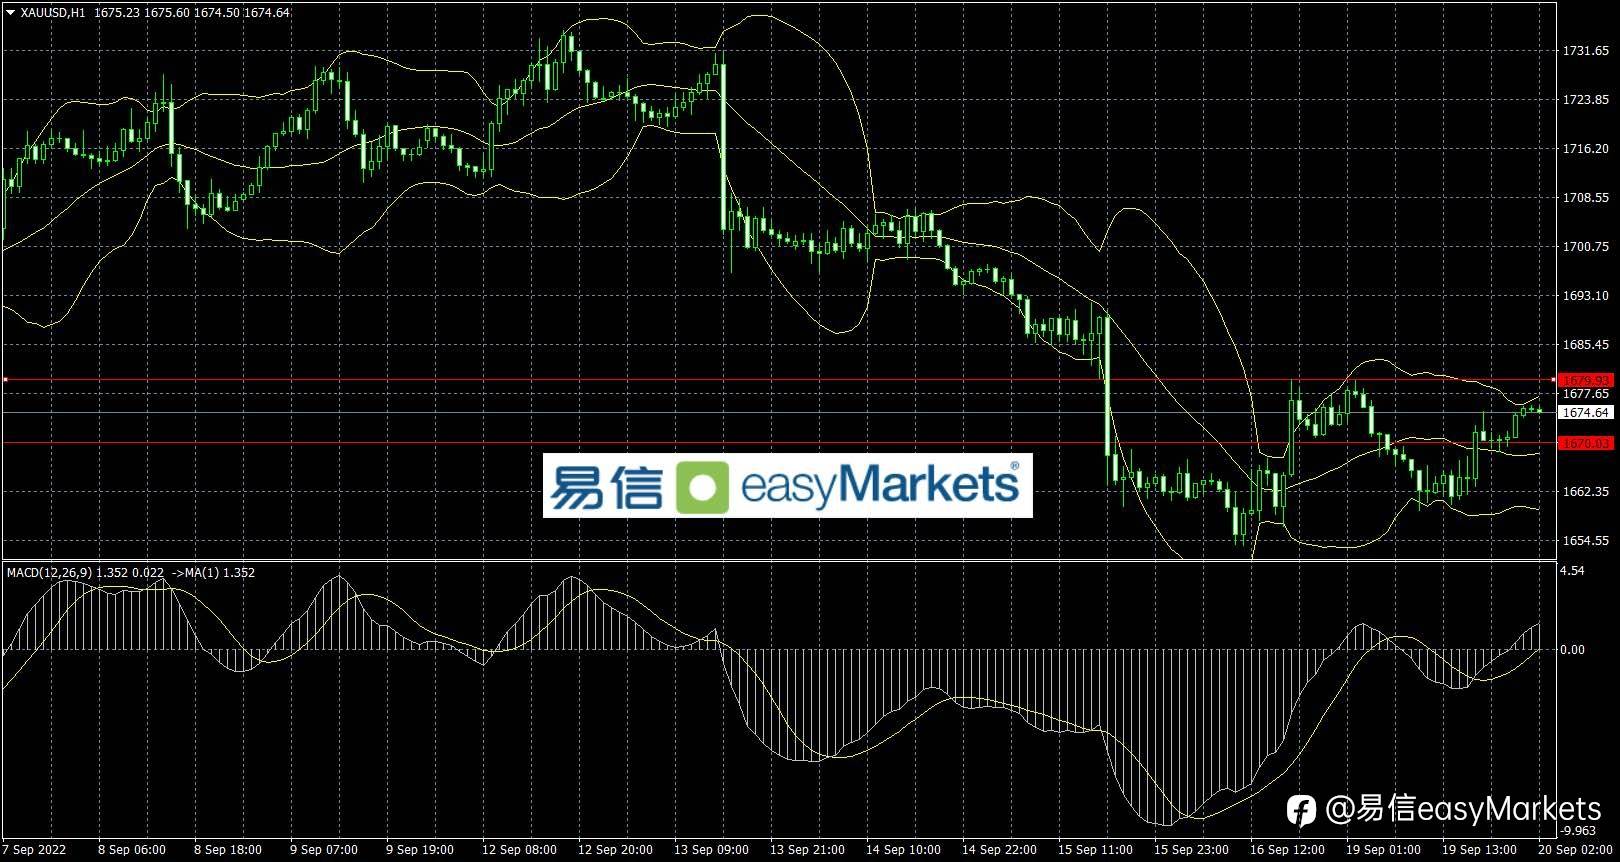The image size is (1620, 862).
Task: Click the 4.54 MACD scale label
Action: coord(1574,571)
